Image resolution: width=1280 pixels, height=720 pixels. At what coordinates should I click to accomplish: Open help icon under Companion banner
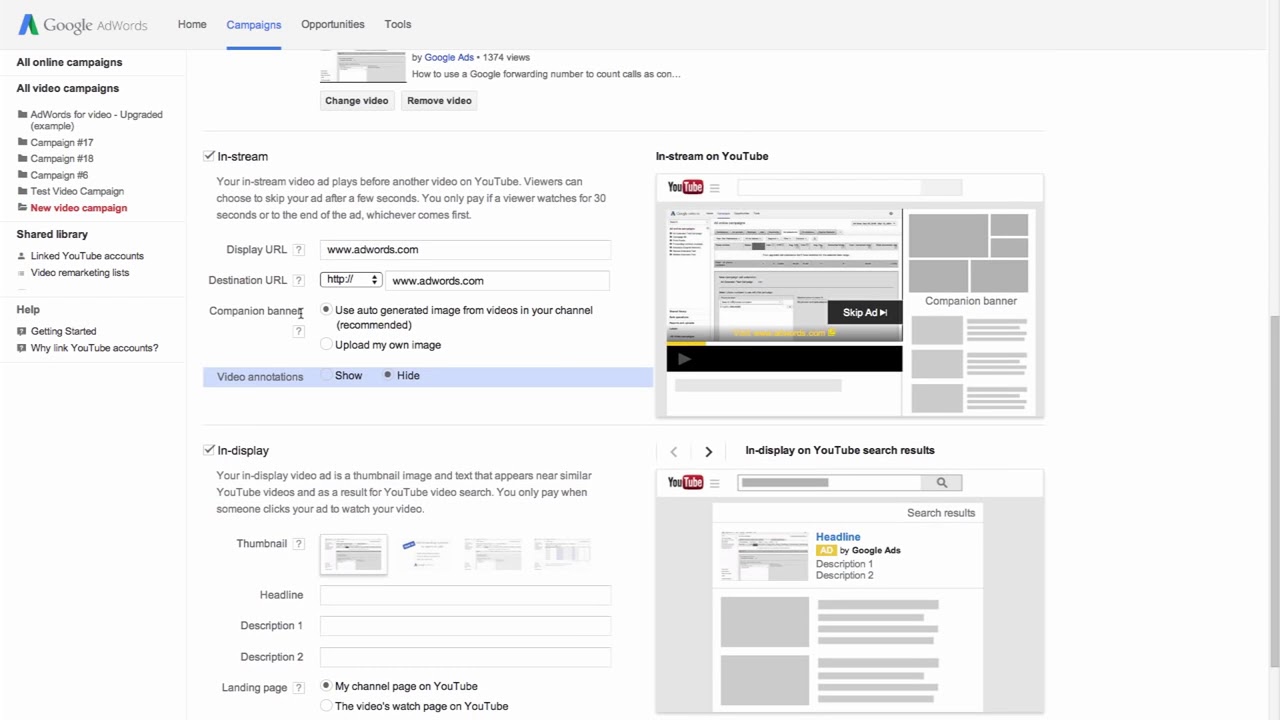coord(298,331)
